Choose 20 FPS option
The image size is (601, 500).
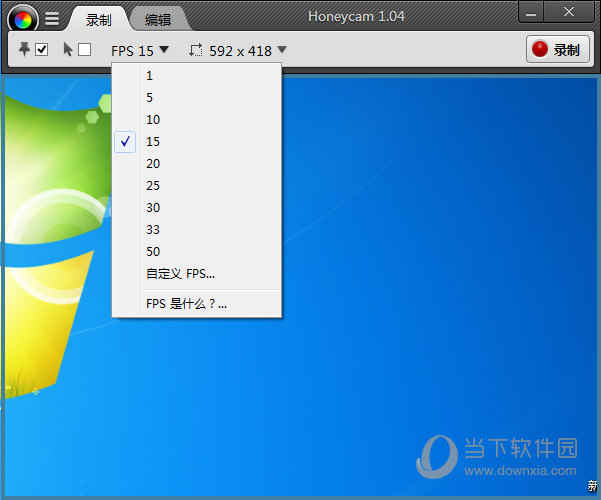click(x=197, y=164)
